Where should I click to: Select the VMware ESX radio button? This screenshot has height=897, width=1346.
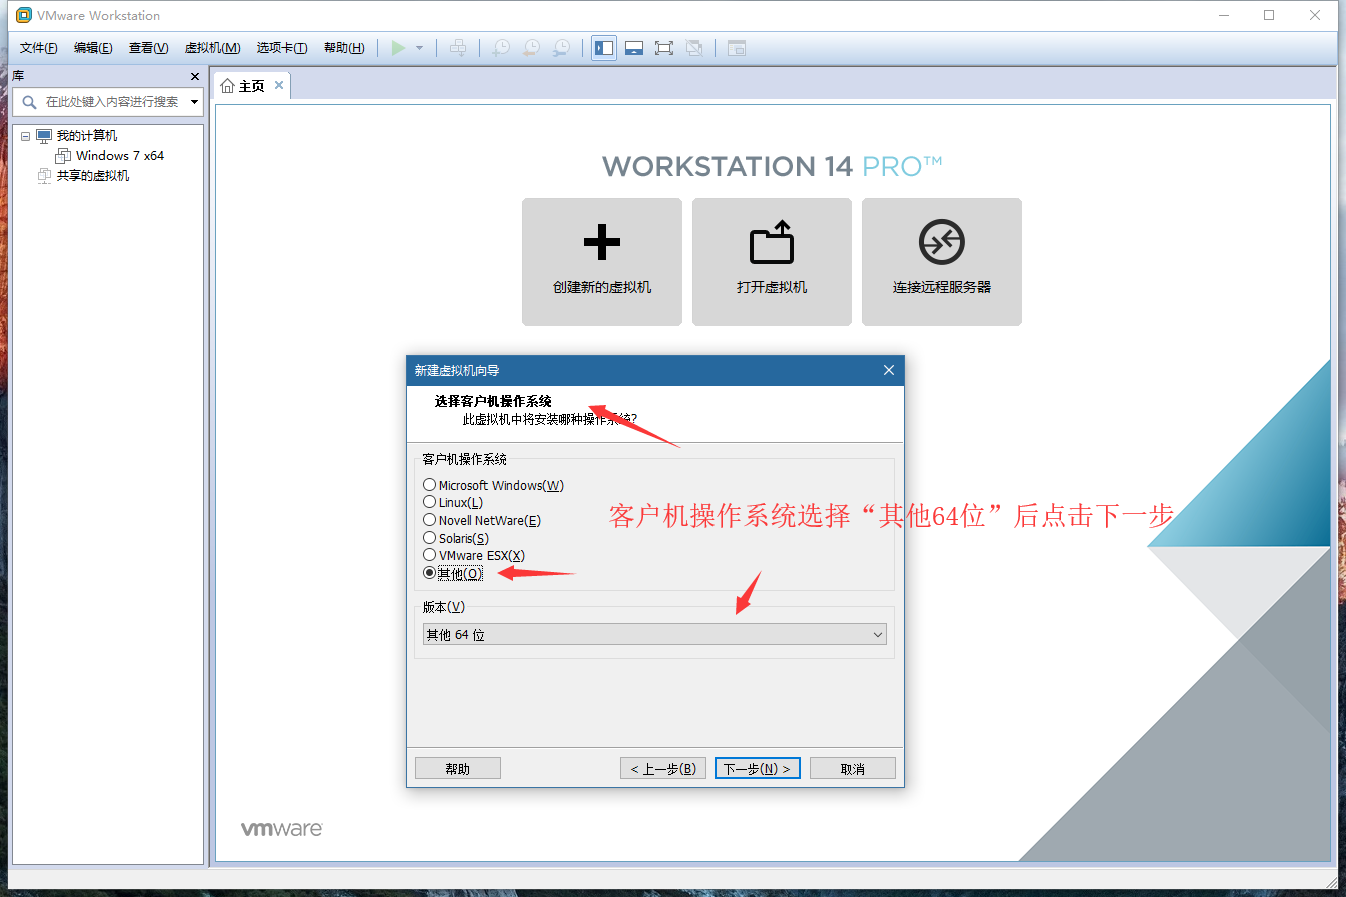tap(429, 555)
